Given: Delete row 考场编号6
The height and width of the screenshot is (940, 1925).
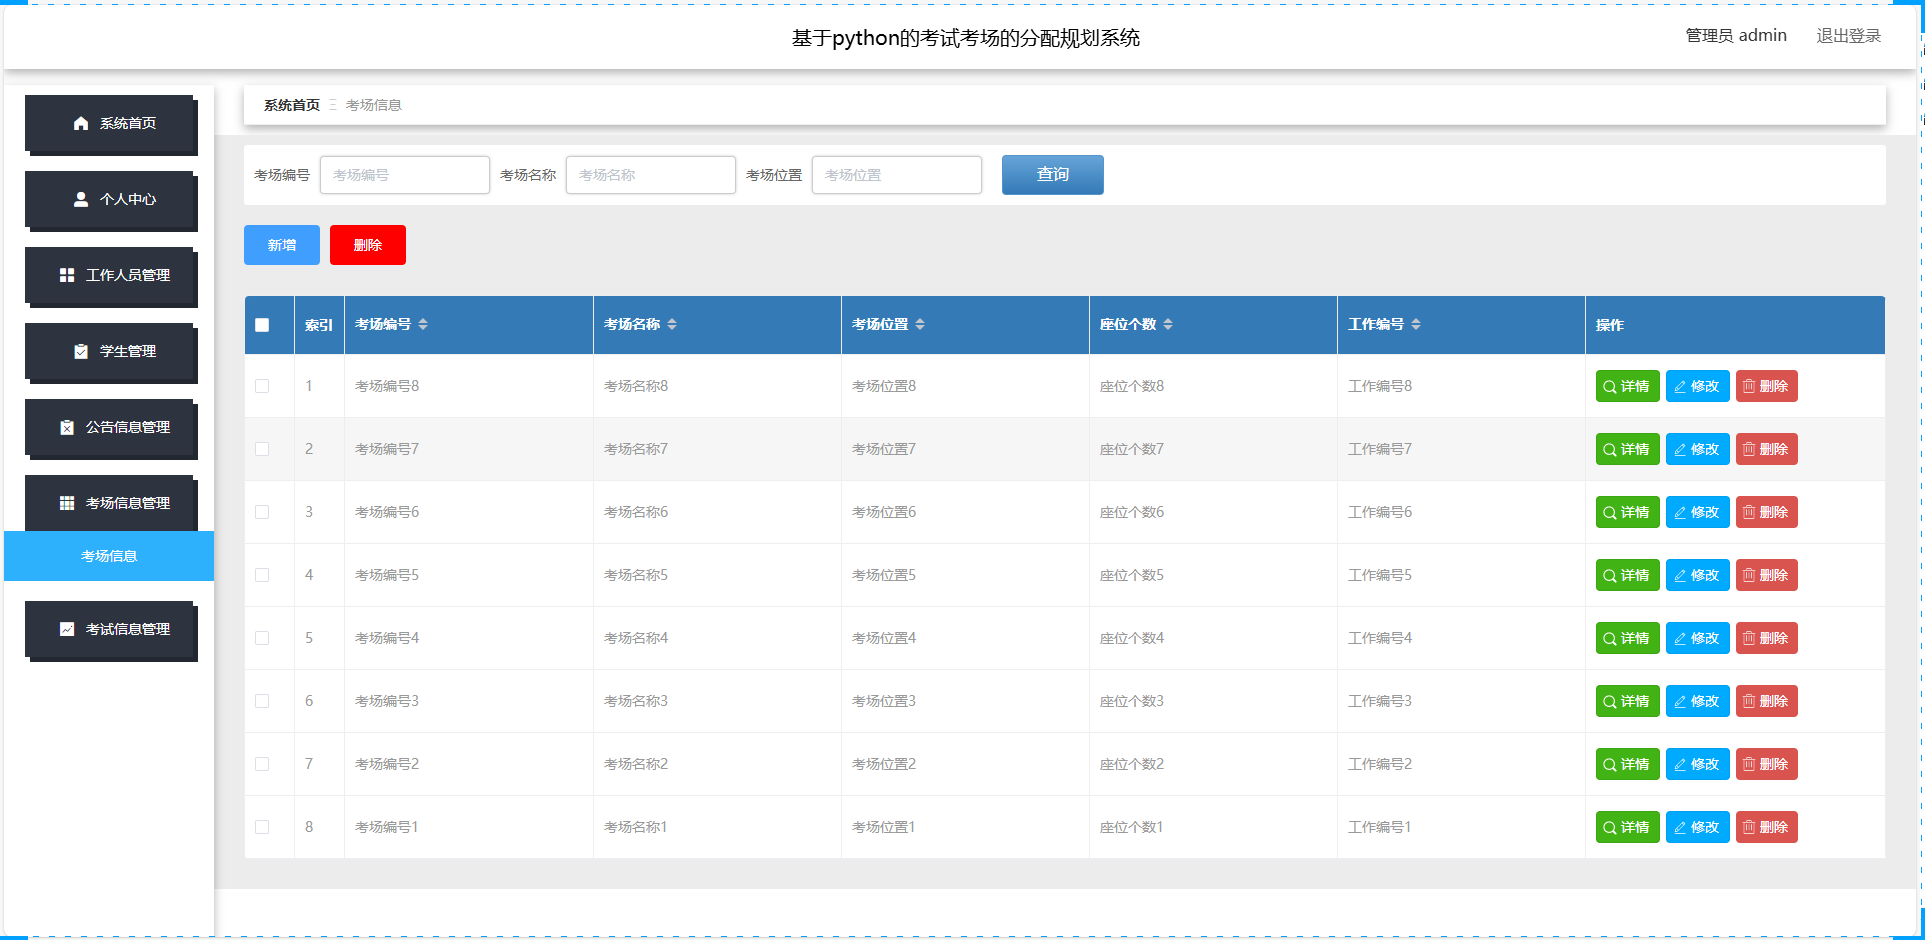Looking at the screenshot, I should click(1766, 512).
